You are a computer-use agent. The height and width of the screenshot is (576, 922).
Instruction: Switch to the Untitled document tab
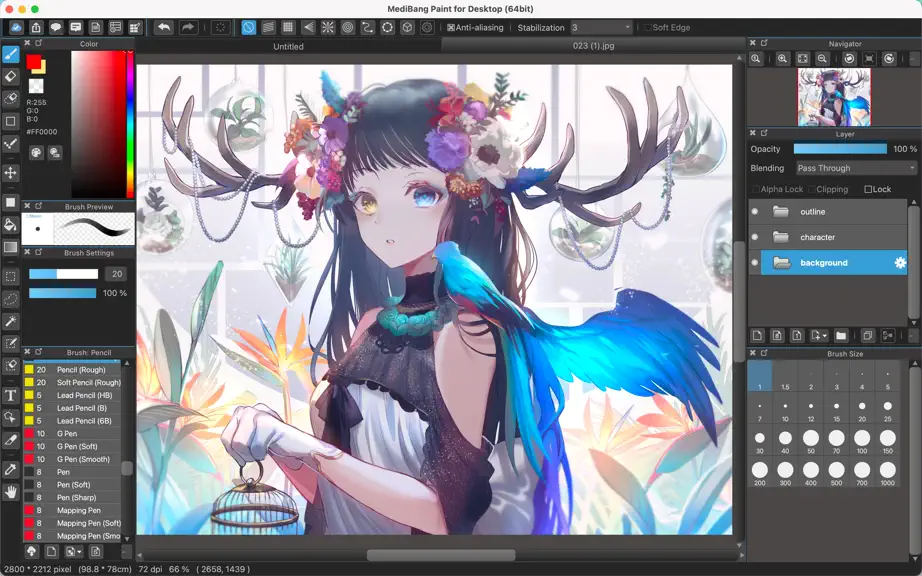tap(288, 46)
